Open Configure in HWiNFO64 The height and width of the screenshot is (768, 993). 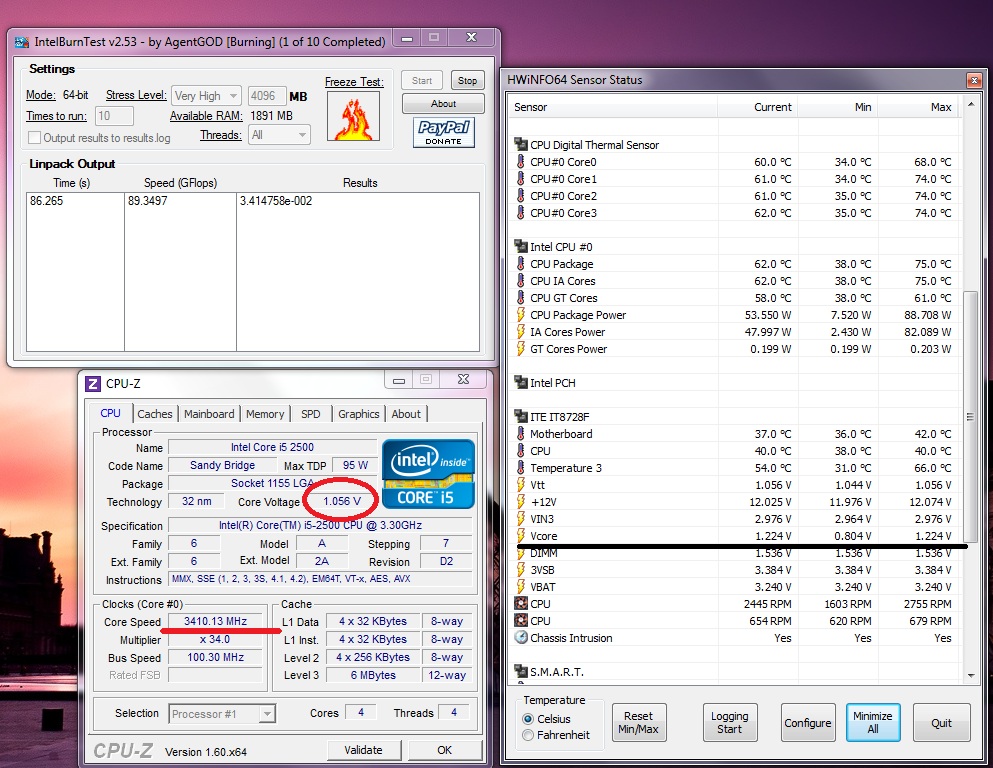[x=807, y=722]
